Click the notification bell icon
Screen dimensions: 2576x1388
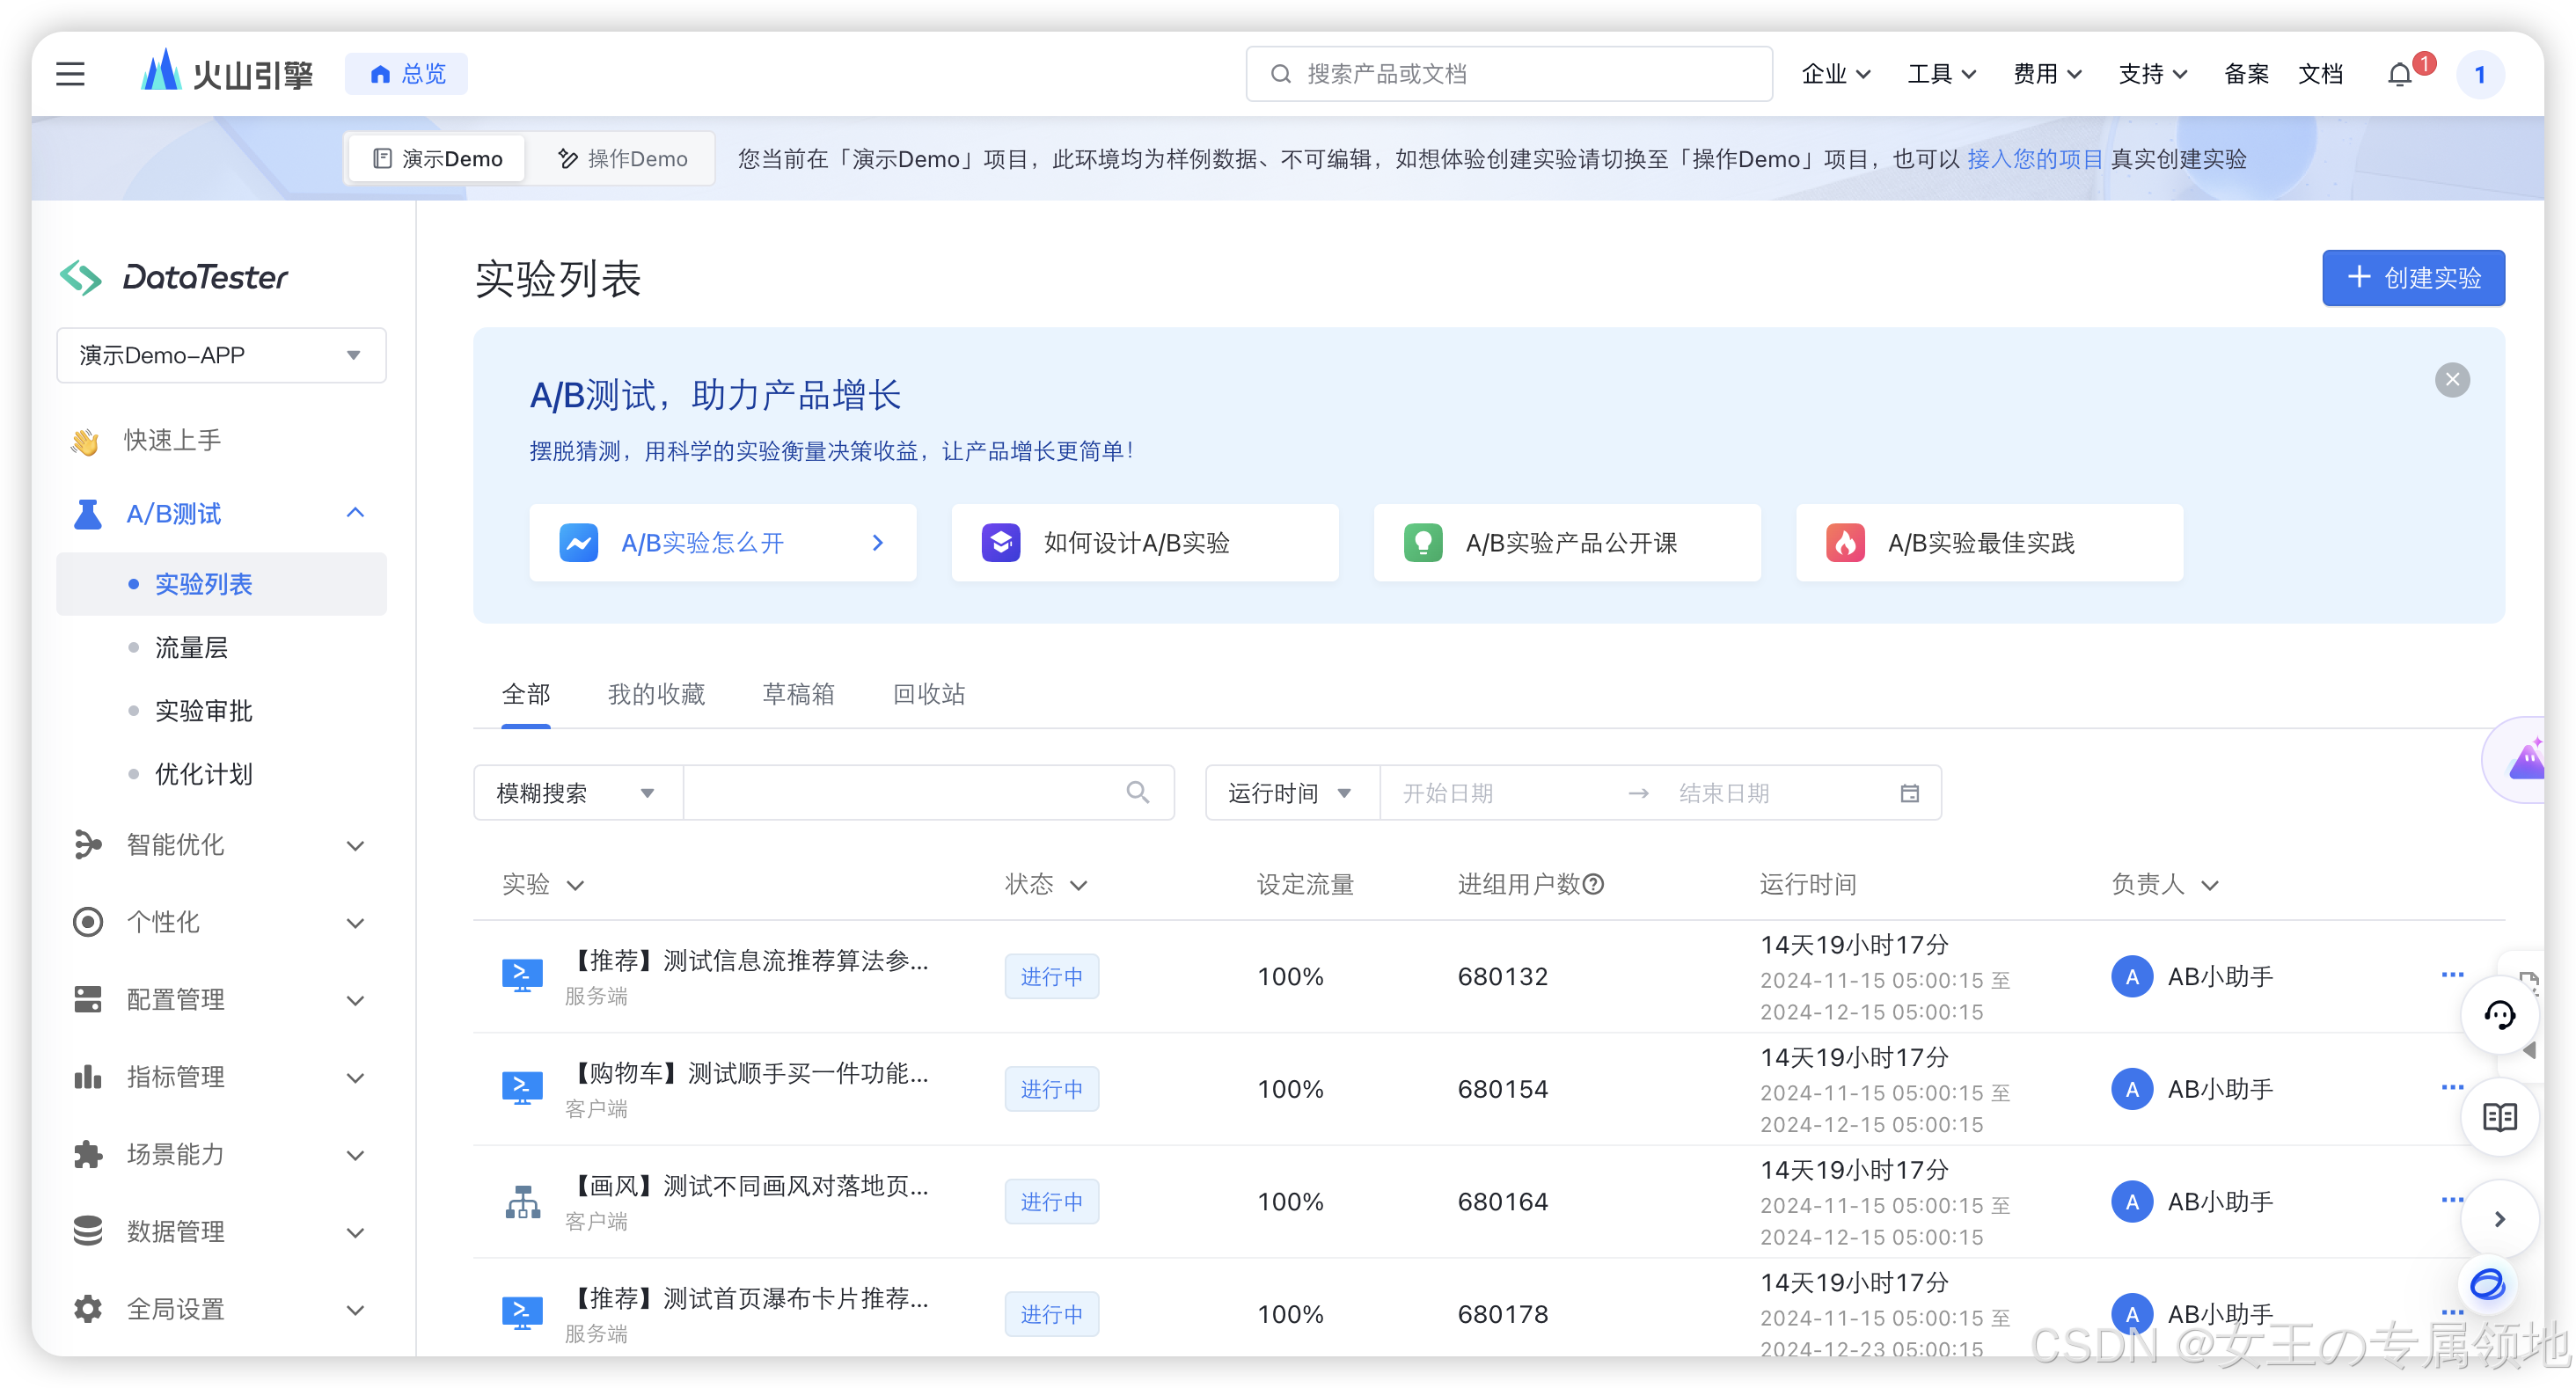pyautogui.click(x=2399, y=75)
